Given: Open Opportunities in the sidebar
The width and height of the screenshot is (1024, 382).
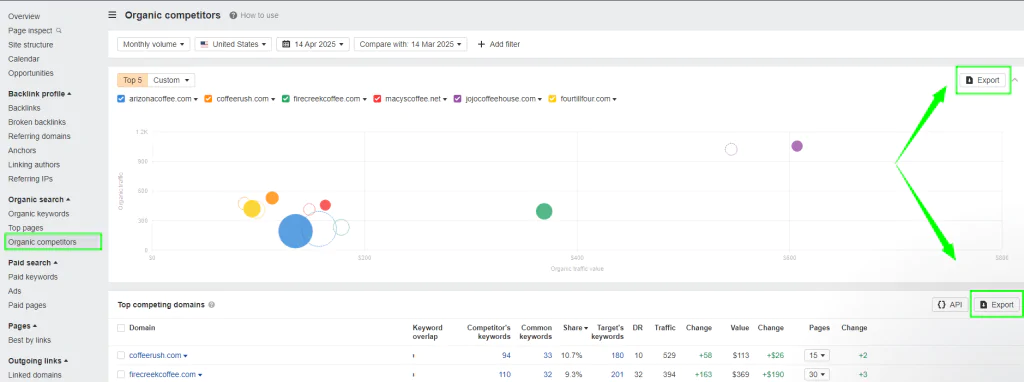Looking at the screenshot, I should pyautogui.click(x=31, y=73).
